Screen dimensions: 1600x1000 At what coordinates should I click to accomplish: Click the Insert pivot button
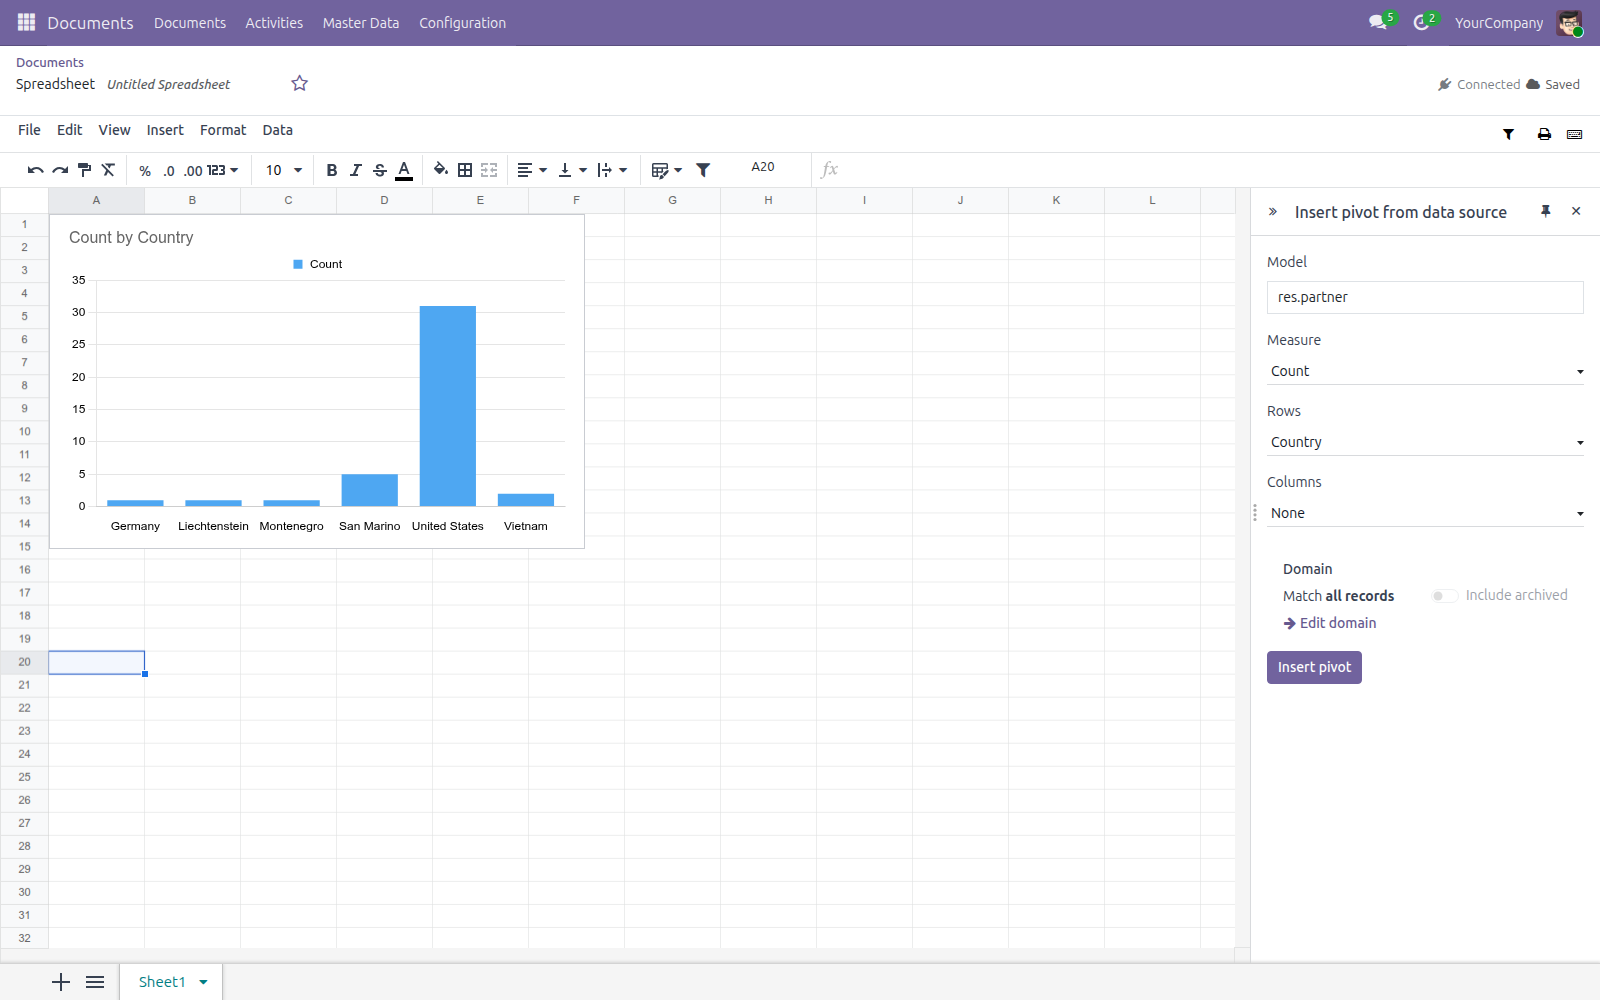pyautogui.click(x=1314, y=667)
